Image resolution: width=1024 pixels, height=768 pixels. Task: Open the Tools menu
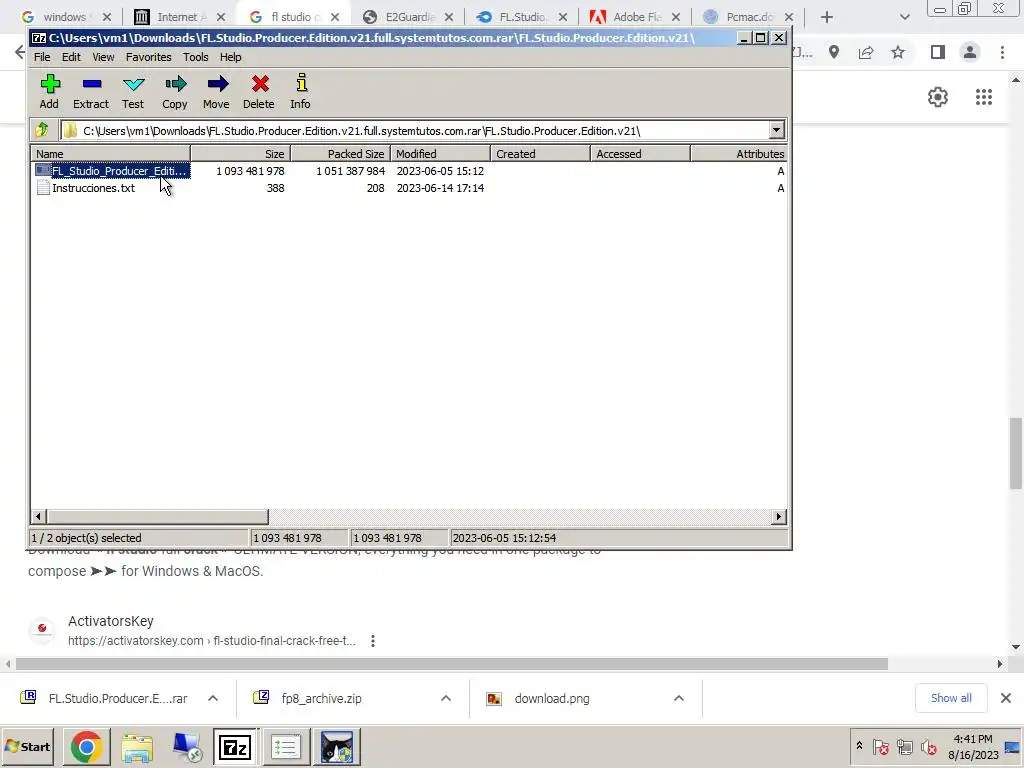click(x=195, y=57)
